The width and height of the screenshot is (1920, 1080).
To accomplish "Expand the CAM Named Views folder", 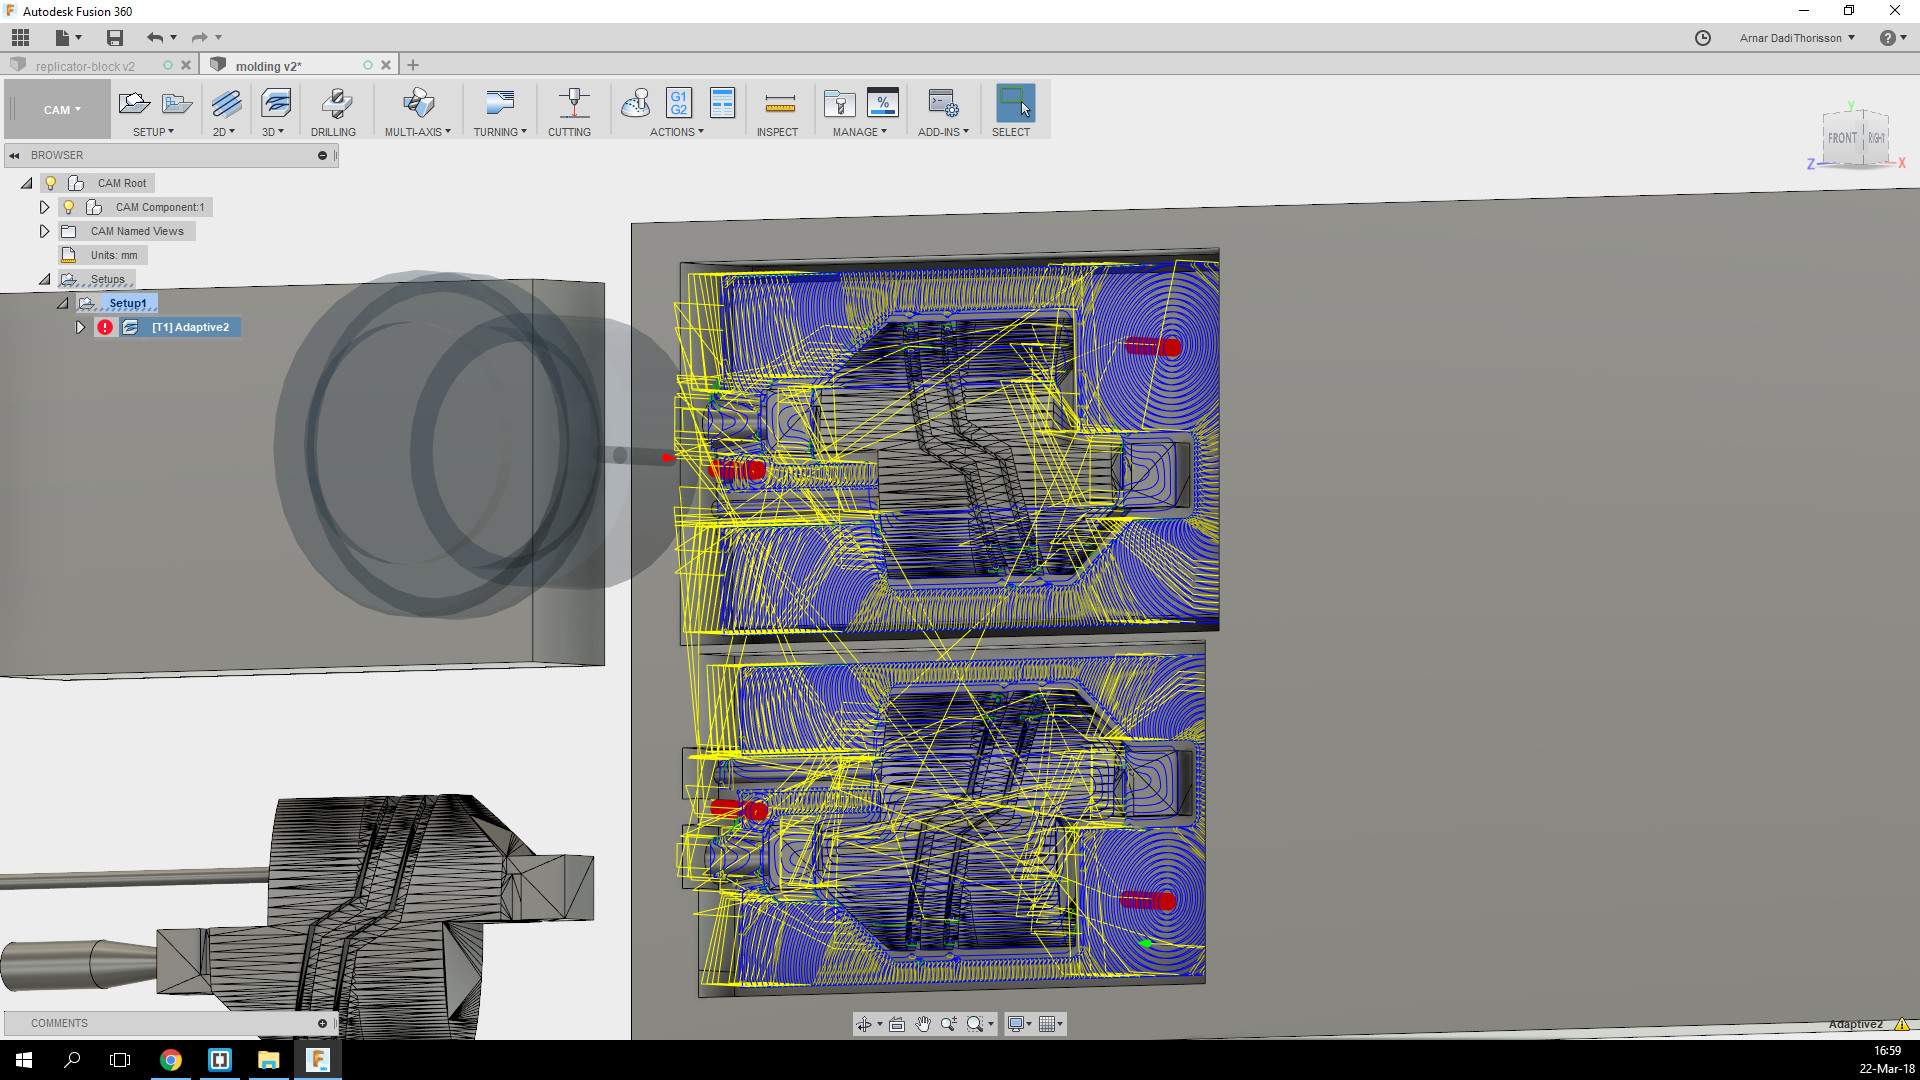I will [x=44, y=231].
